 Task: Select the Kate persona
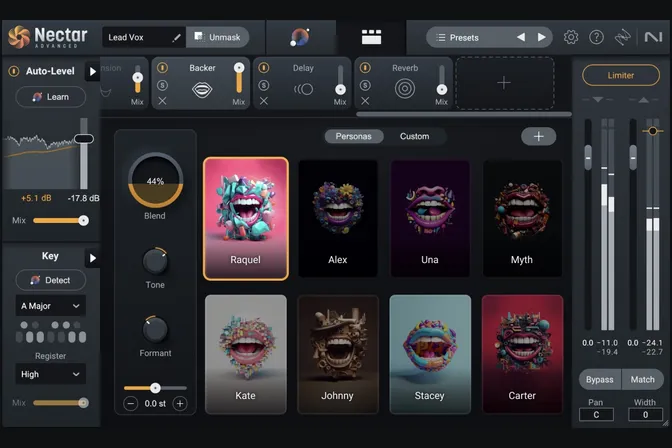point(246,354)
